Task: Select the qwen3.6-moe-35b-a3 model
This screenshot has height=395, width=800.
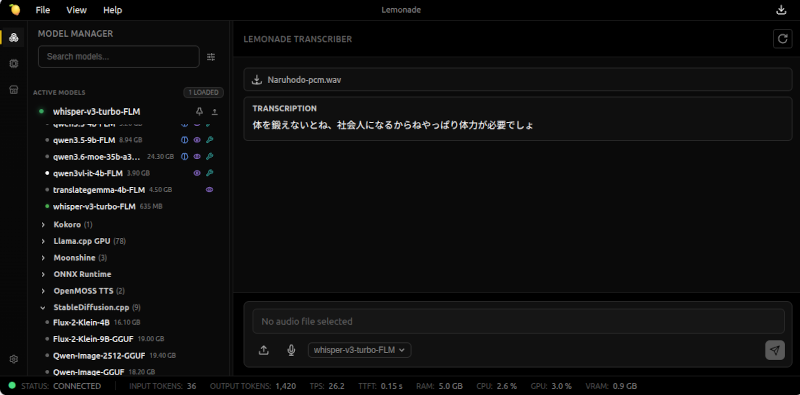Action: point(97,156)
